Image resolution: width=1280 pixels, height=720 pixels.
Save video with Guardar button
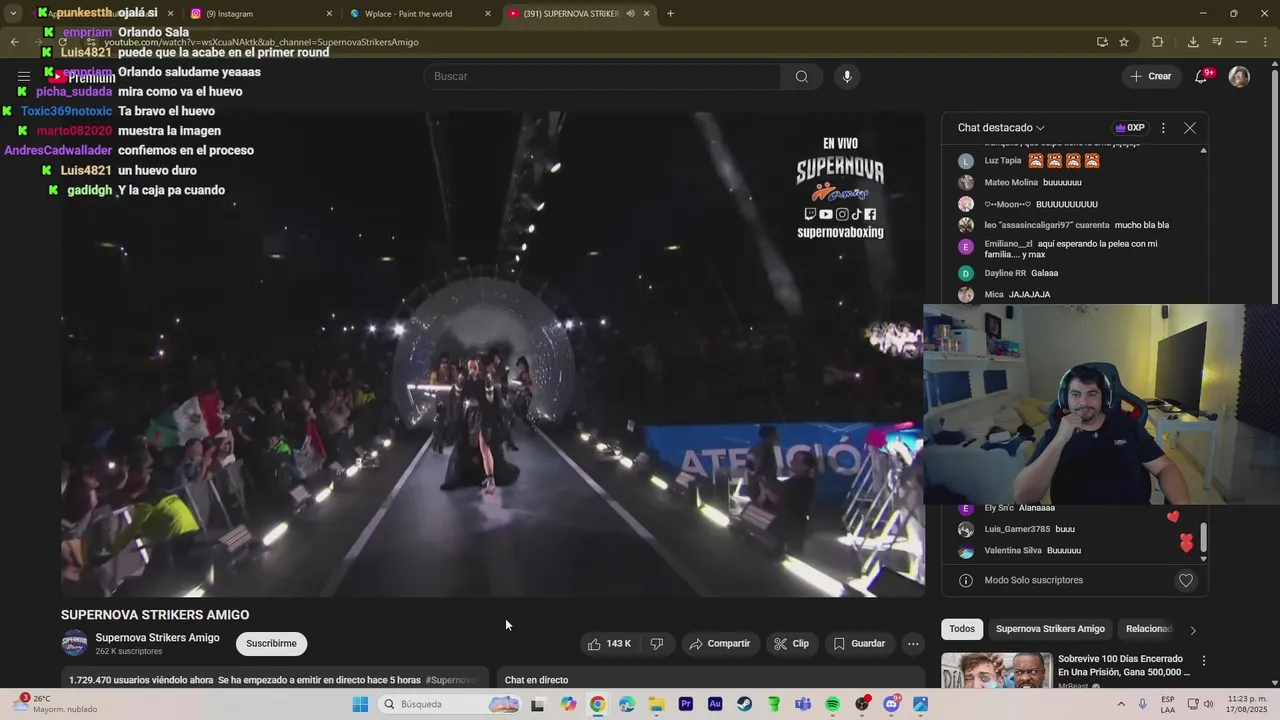point(859,644)
